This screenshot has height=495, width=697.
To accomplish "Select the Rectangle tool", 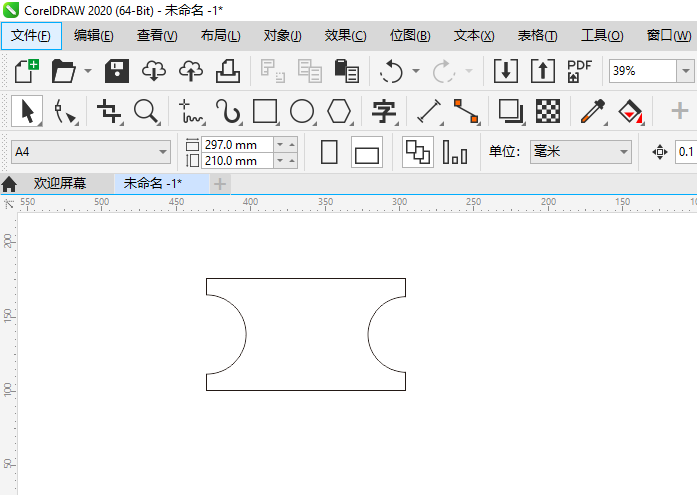I will pyautogui.click(x=265, y=111).
